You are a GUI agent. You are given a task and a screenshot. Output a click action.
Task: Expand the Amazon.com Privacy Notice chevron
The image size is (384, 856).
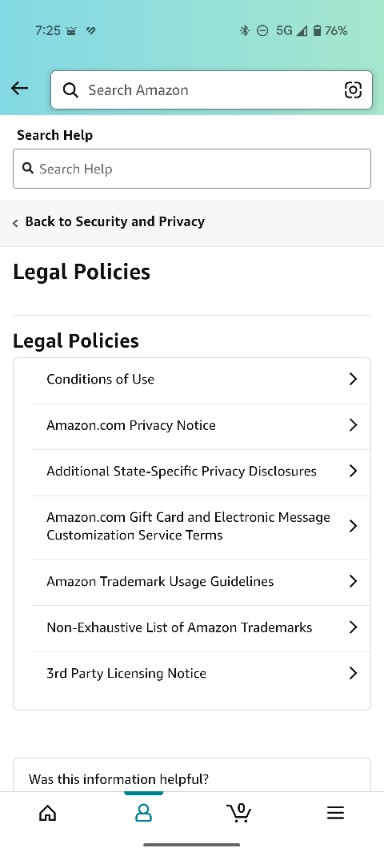click(x=353, y=425)
